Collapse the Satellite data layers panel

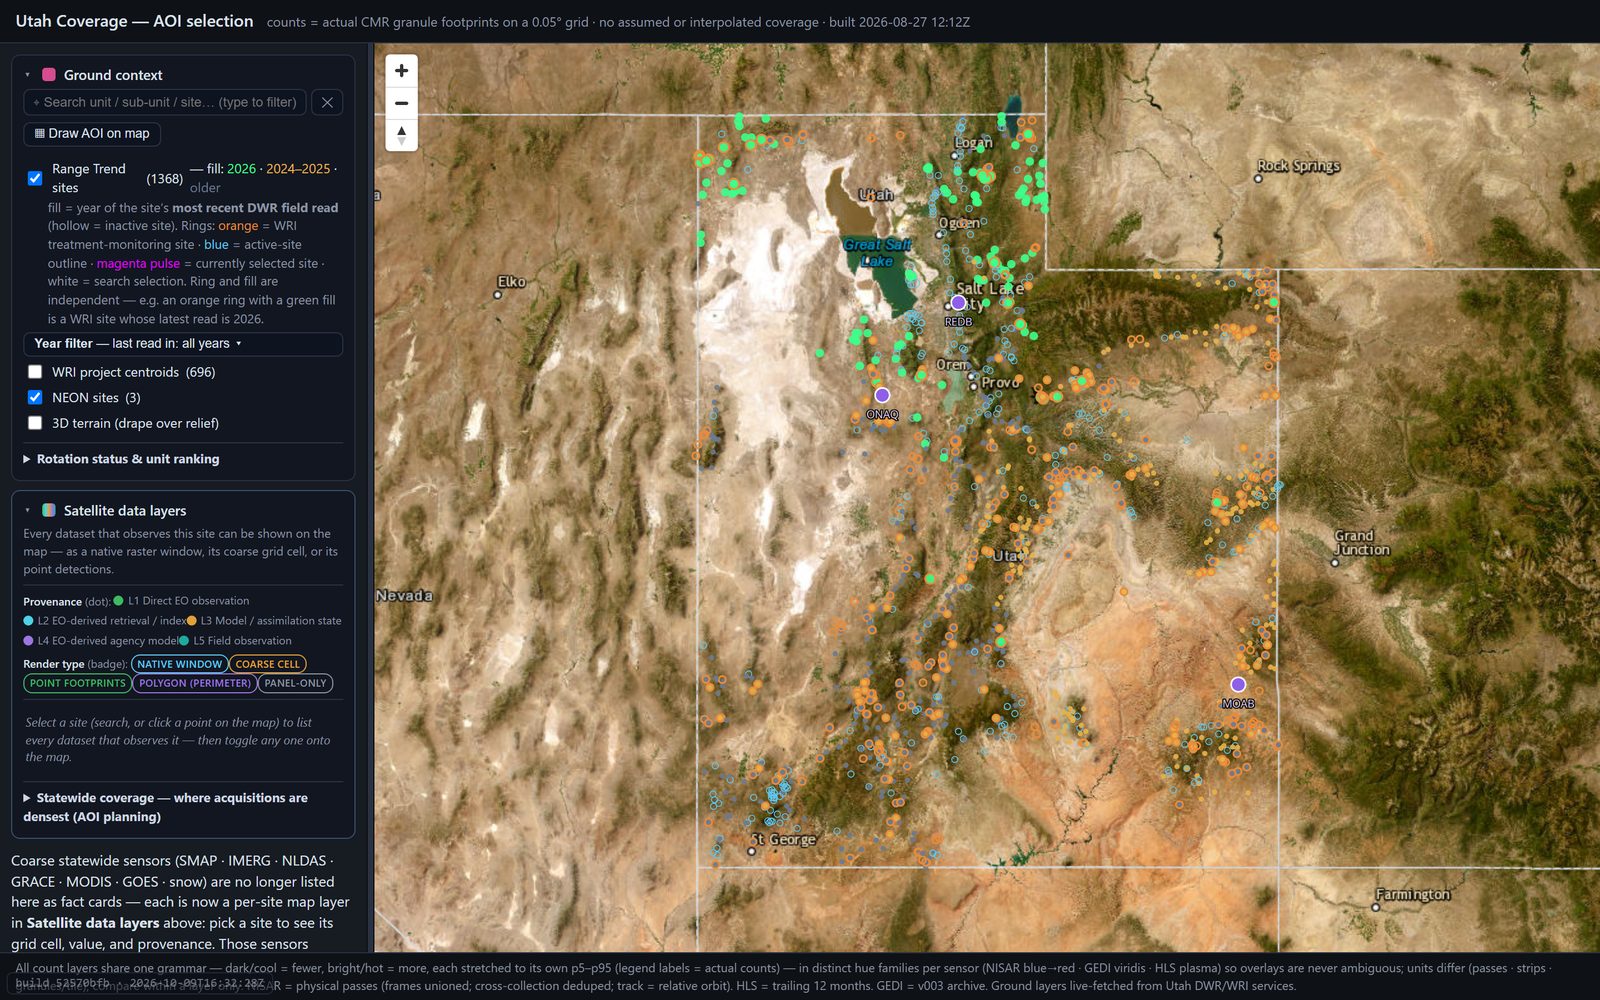[x=28, y=510]
